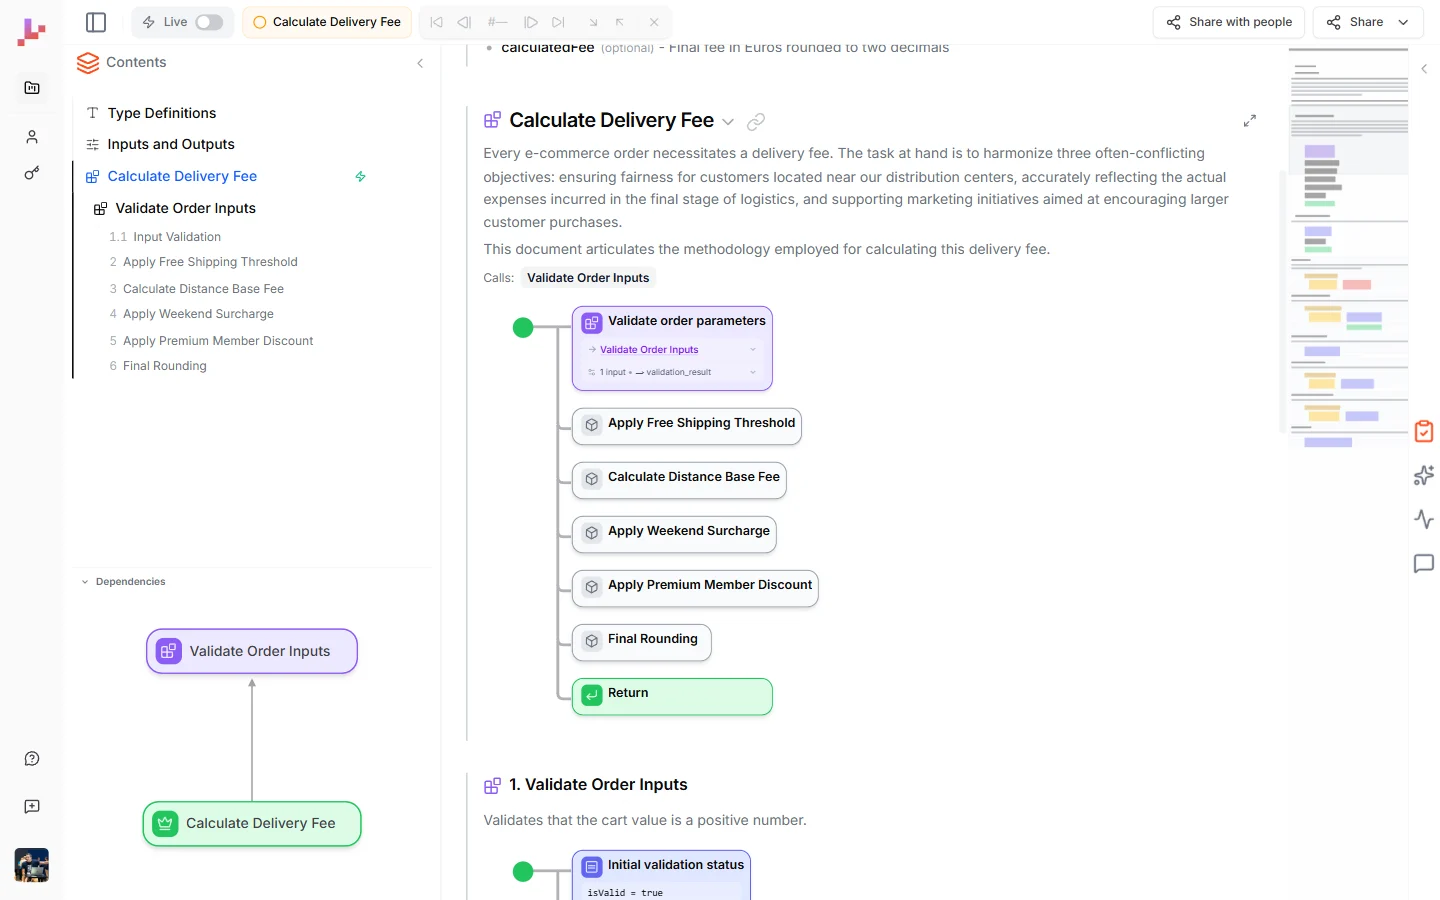
Task: Click the step-out arrow icon
Action: tap(620, 22)
